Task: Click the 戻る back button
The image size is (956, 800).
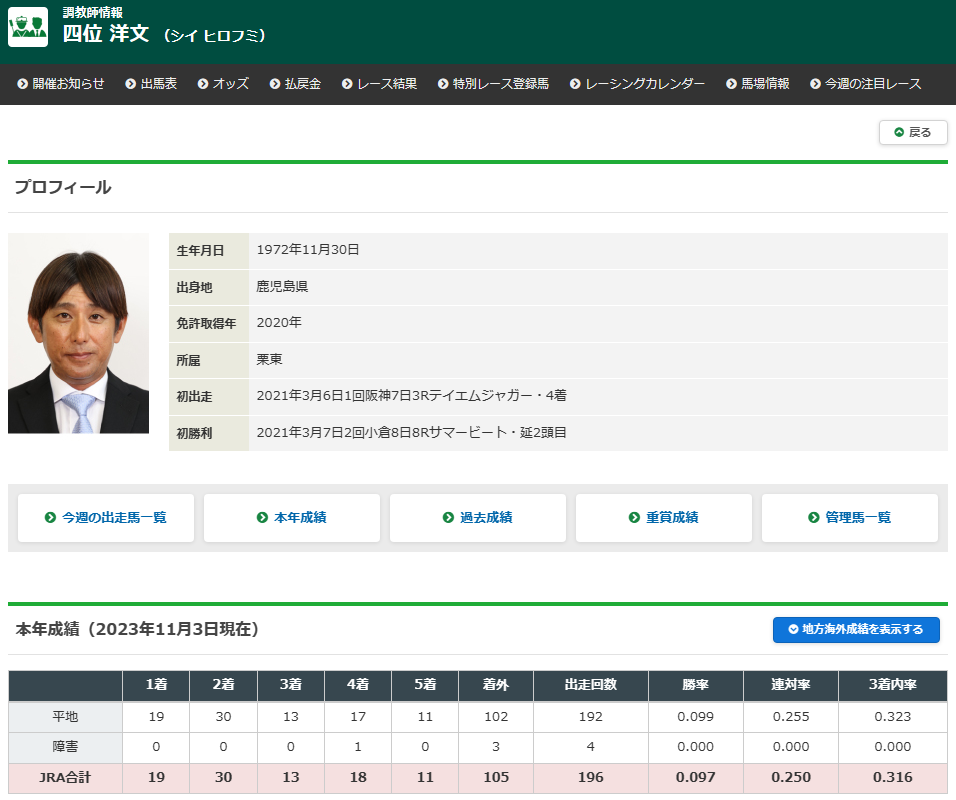Action: click(x=913, y=132)
